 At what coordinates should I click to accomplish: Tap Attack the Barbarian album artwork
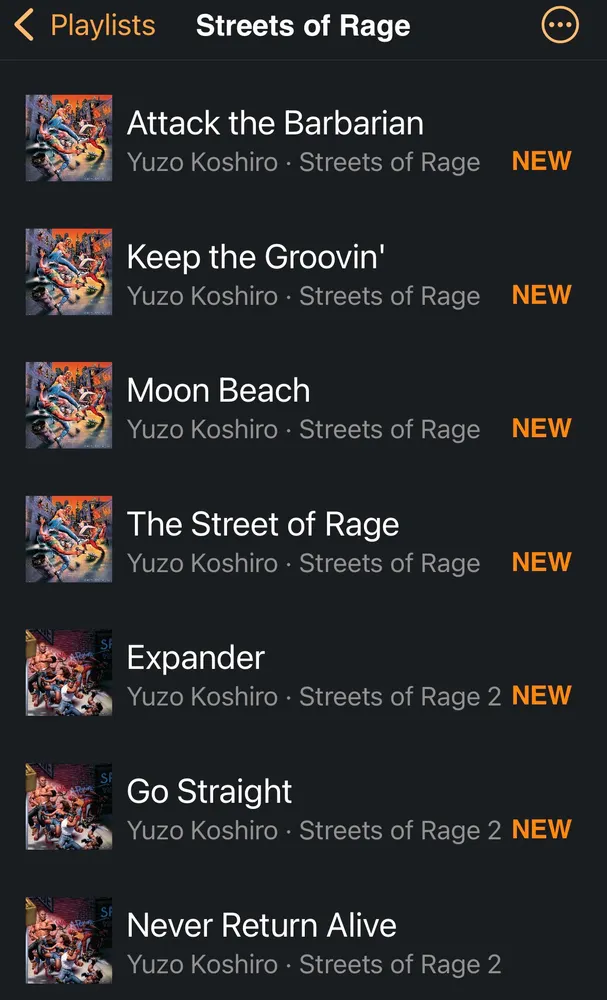(x=68, y=138)
